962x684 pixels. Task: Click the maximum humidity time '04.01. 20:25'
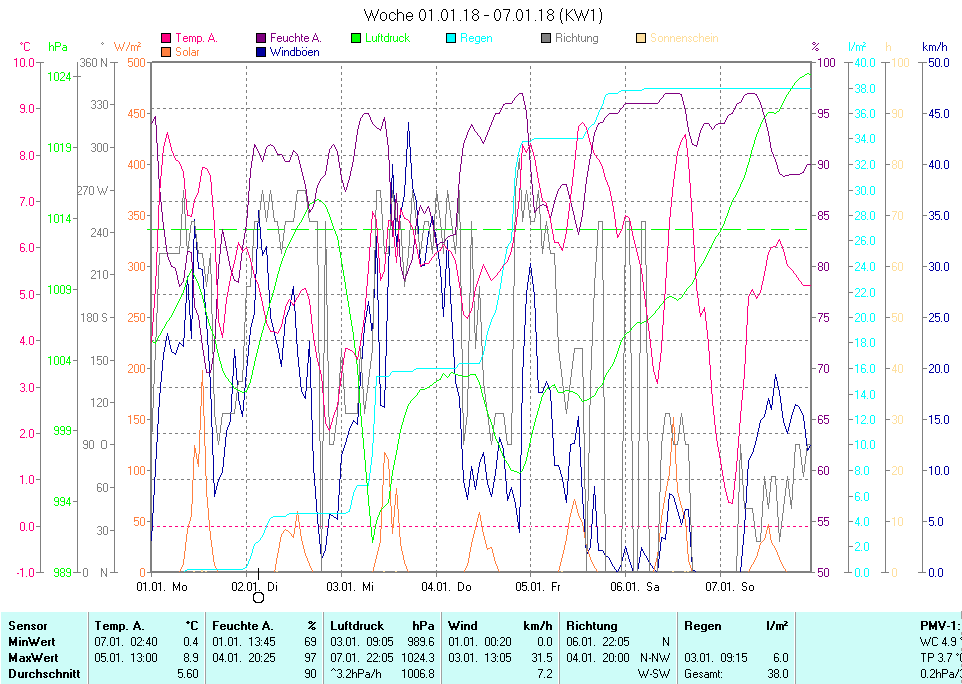pyautogui.click(x=244, y=658)
